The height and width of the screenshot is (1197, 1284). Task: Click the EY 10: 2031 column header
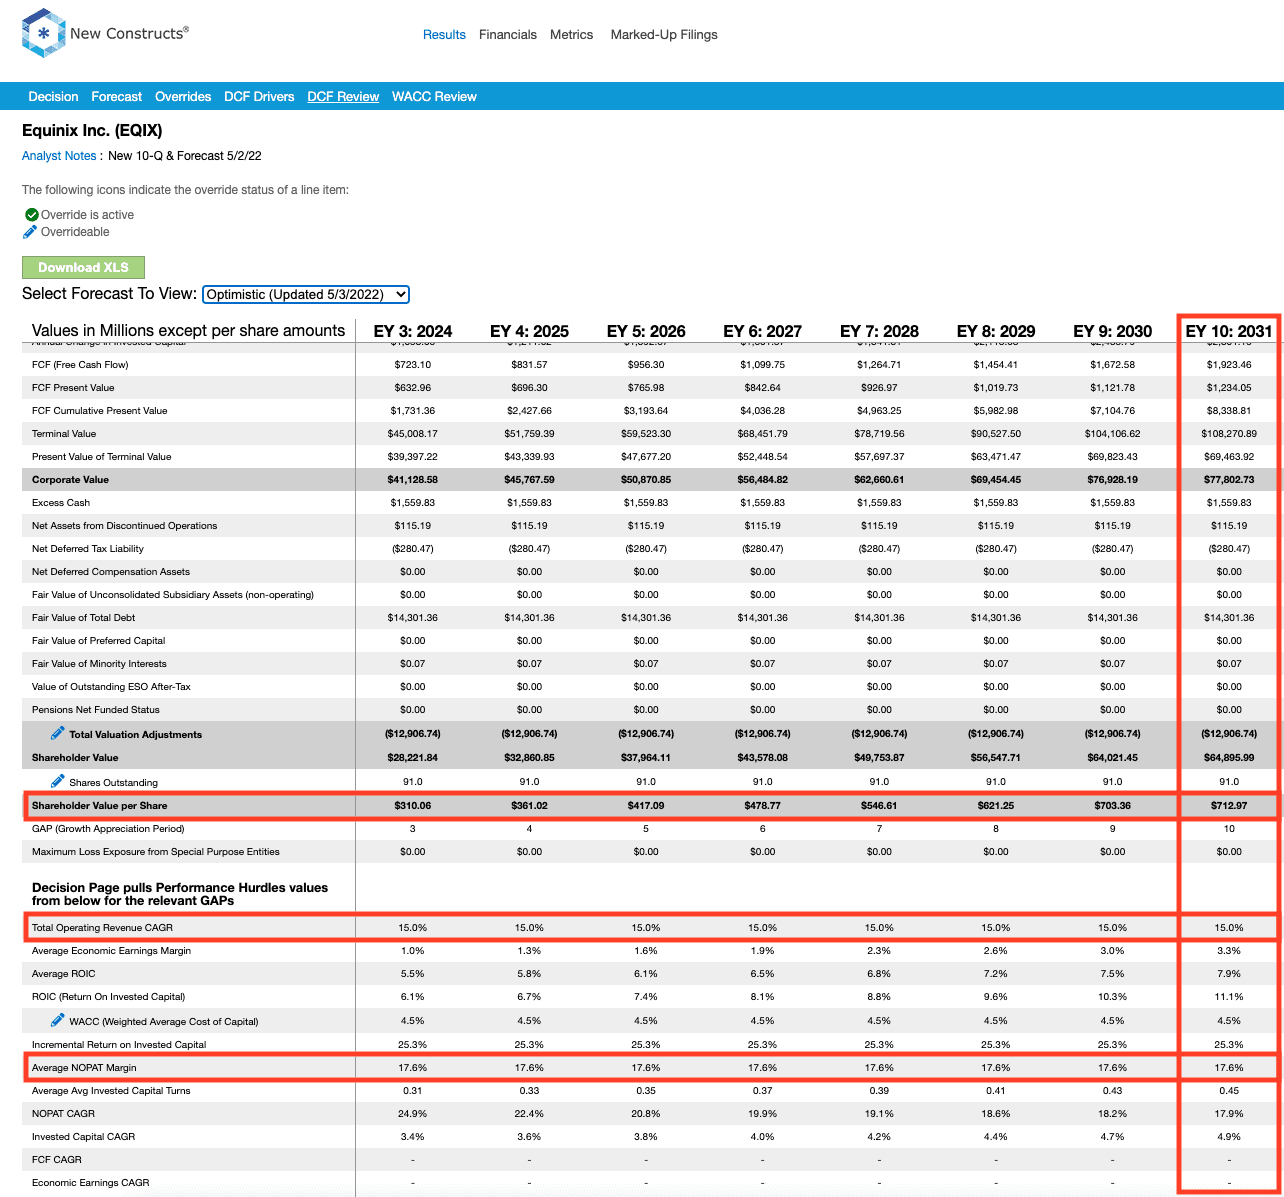click(1229, 331)
